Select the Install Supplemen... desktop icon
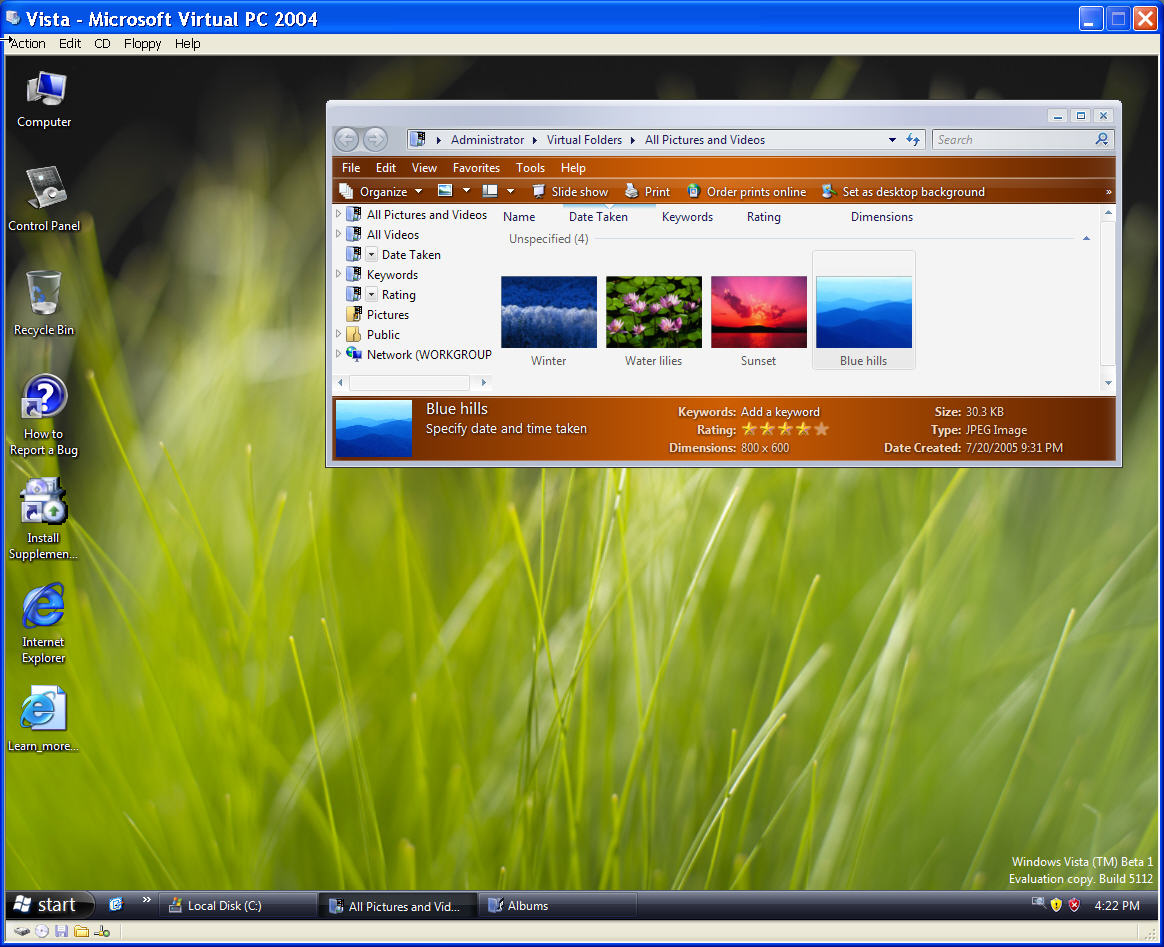The height and width of the screenshot is (947, 1164). (x=44, y=519)
